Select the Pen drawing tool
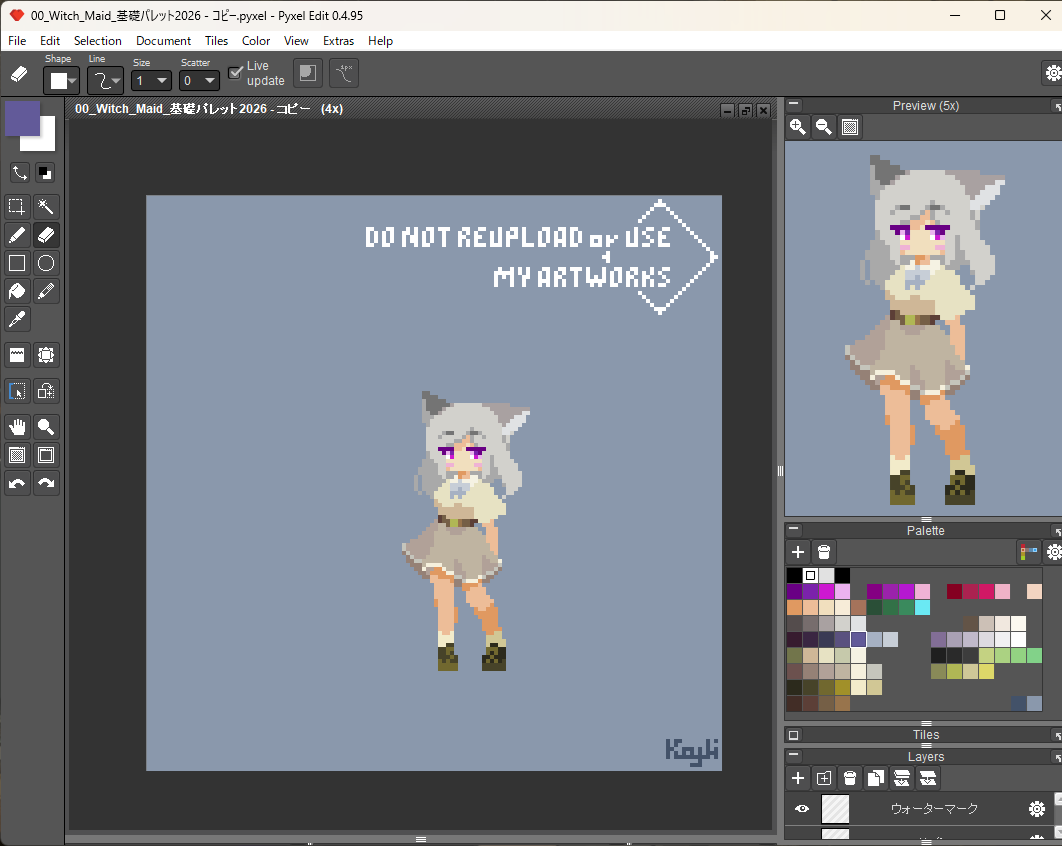This screenshot has height=846, width=1062. tap(17, 235)
